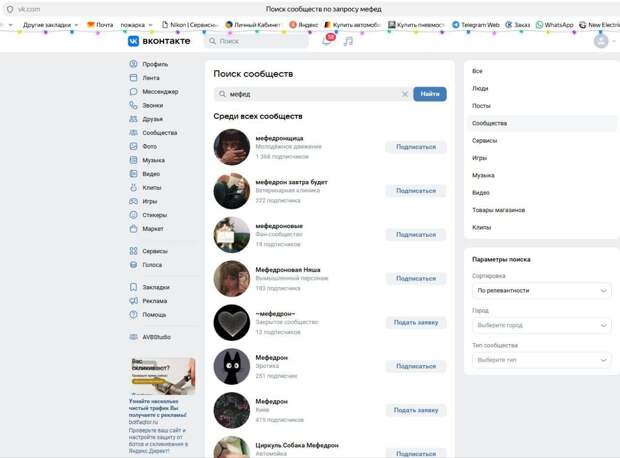Focus the top Поиск header search field
Screen dimensions: 620x458
pyautogui.click(x=258, y=41)
